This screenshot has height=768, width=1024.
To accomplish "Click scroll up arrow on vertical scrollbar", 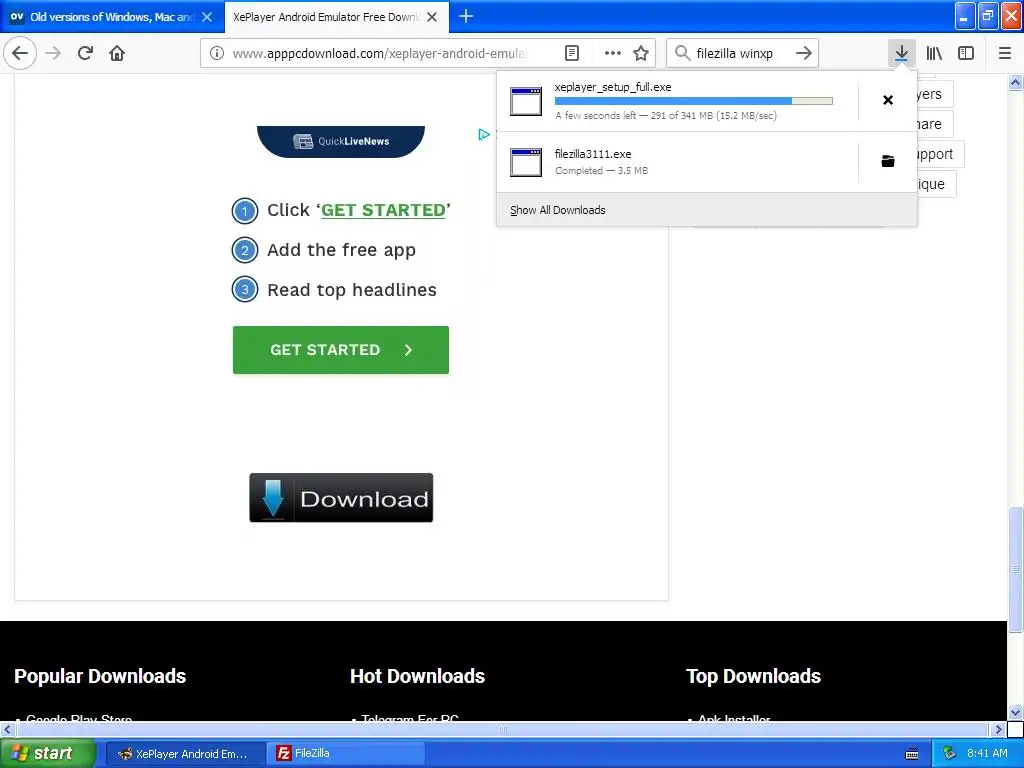I will (1015, 82).
